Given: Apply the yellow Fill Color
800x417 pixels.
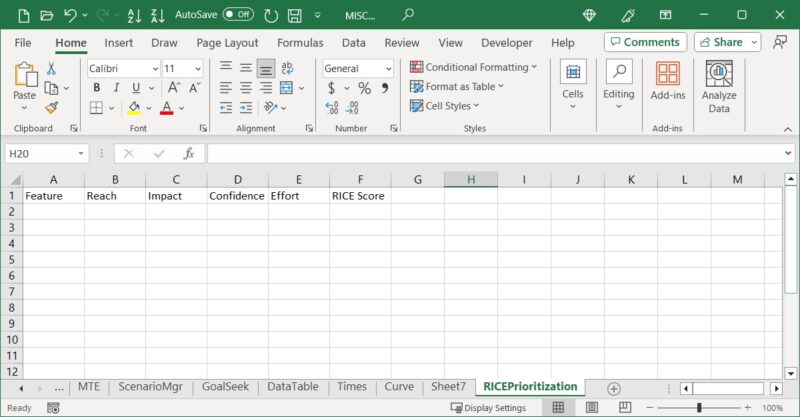Looking at the screenshot, I should pos(134,108).
